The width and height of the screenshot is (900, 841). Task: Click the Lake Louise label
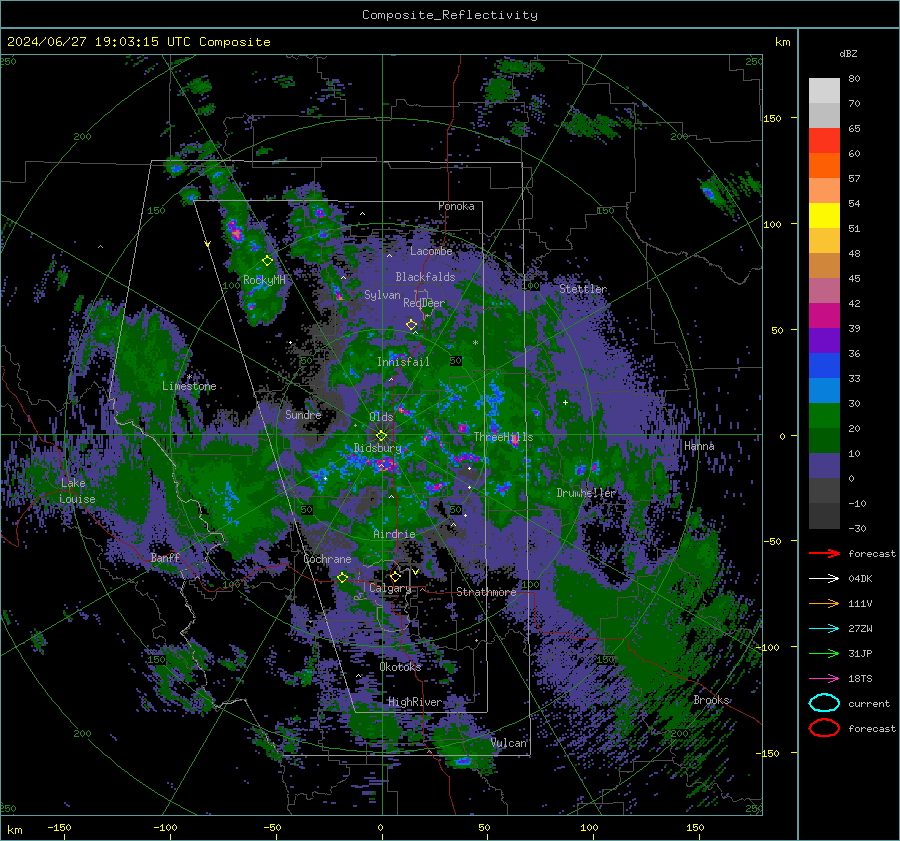pyautogui.click(x=77, y=491)
